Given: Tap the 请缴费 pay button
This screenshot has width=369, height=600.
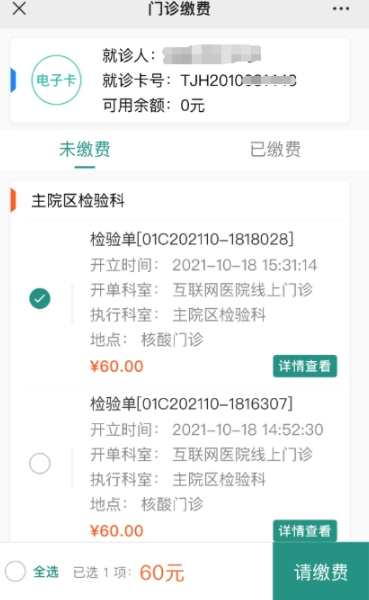Looking at the screenshot, I should tap(321, 571).
